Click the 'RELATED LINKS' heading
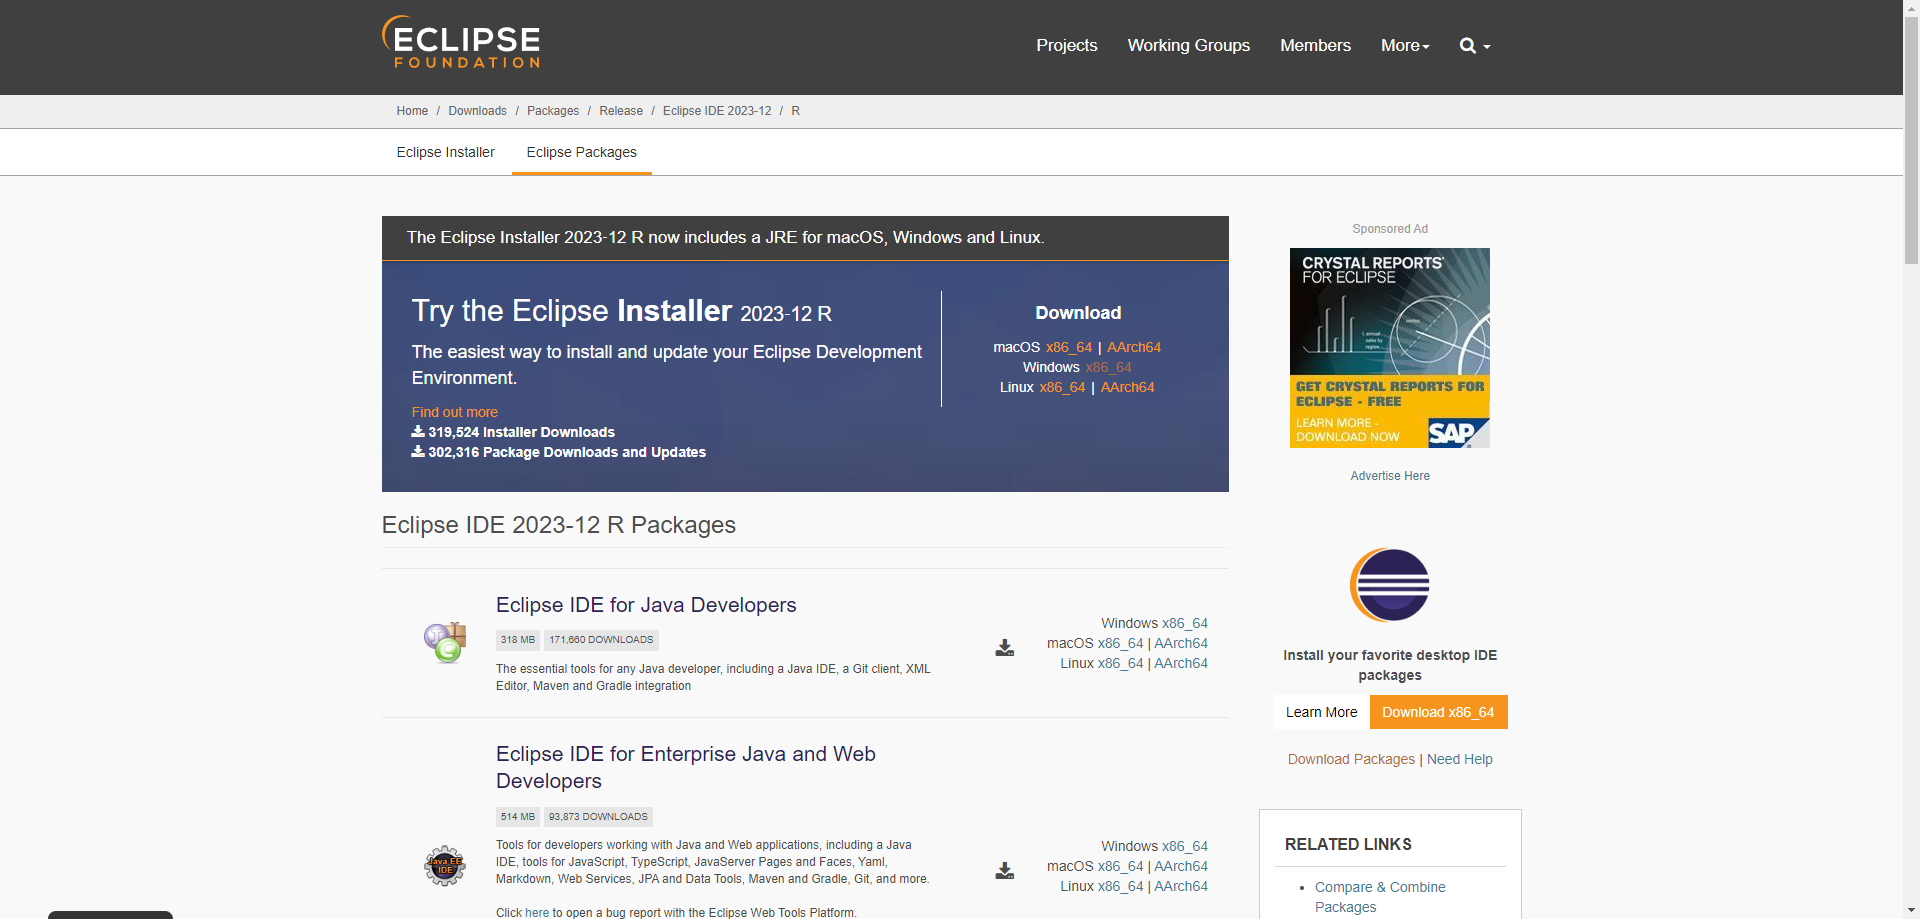 pyautogui.click(x=1348, y=844)
